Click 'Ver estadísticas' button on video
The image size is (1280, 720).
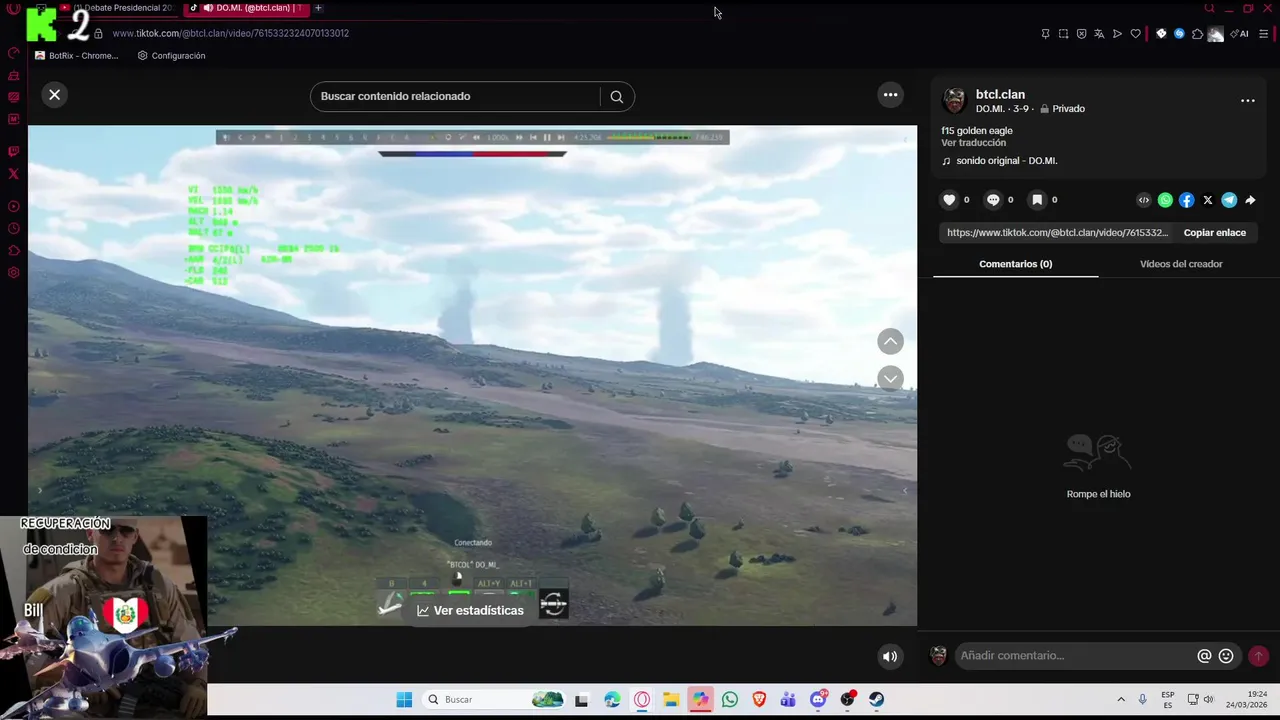(470, 610)
